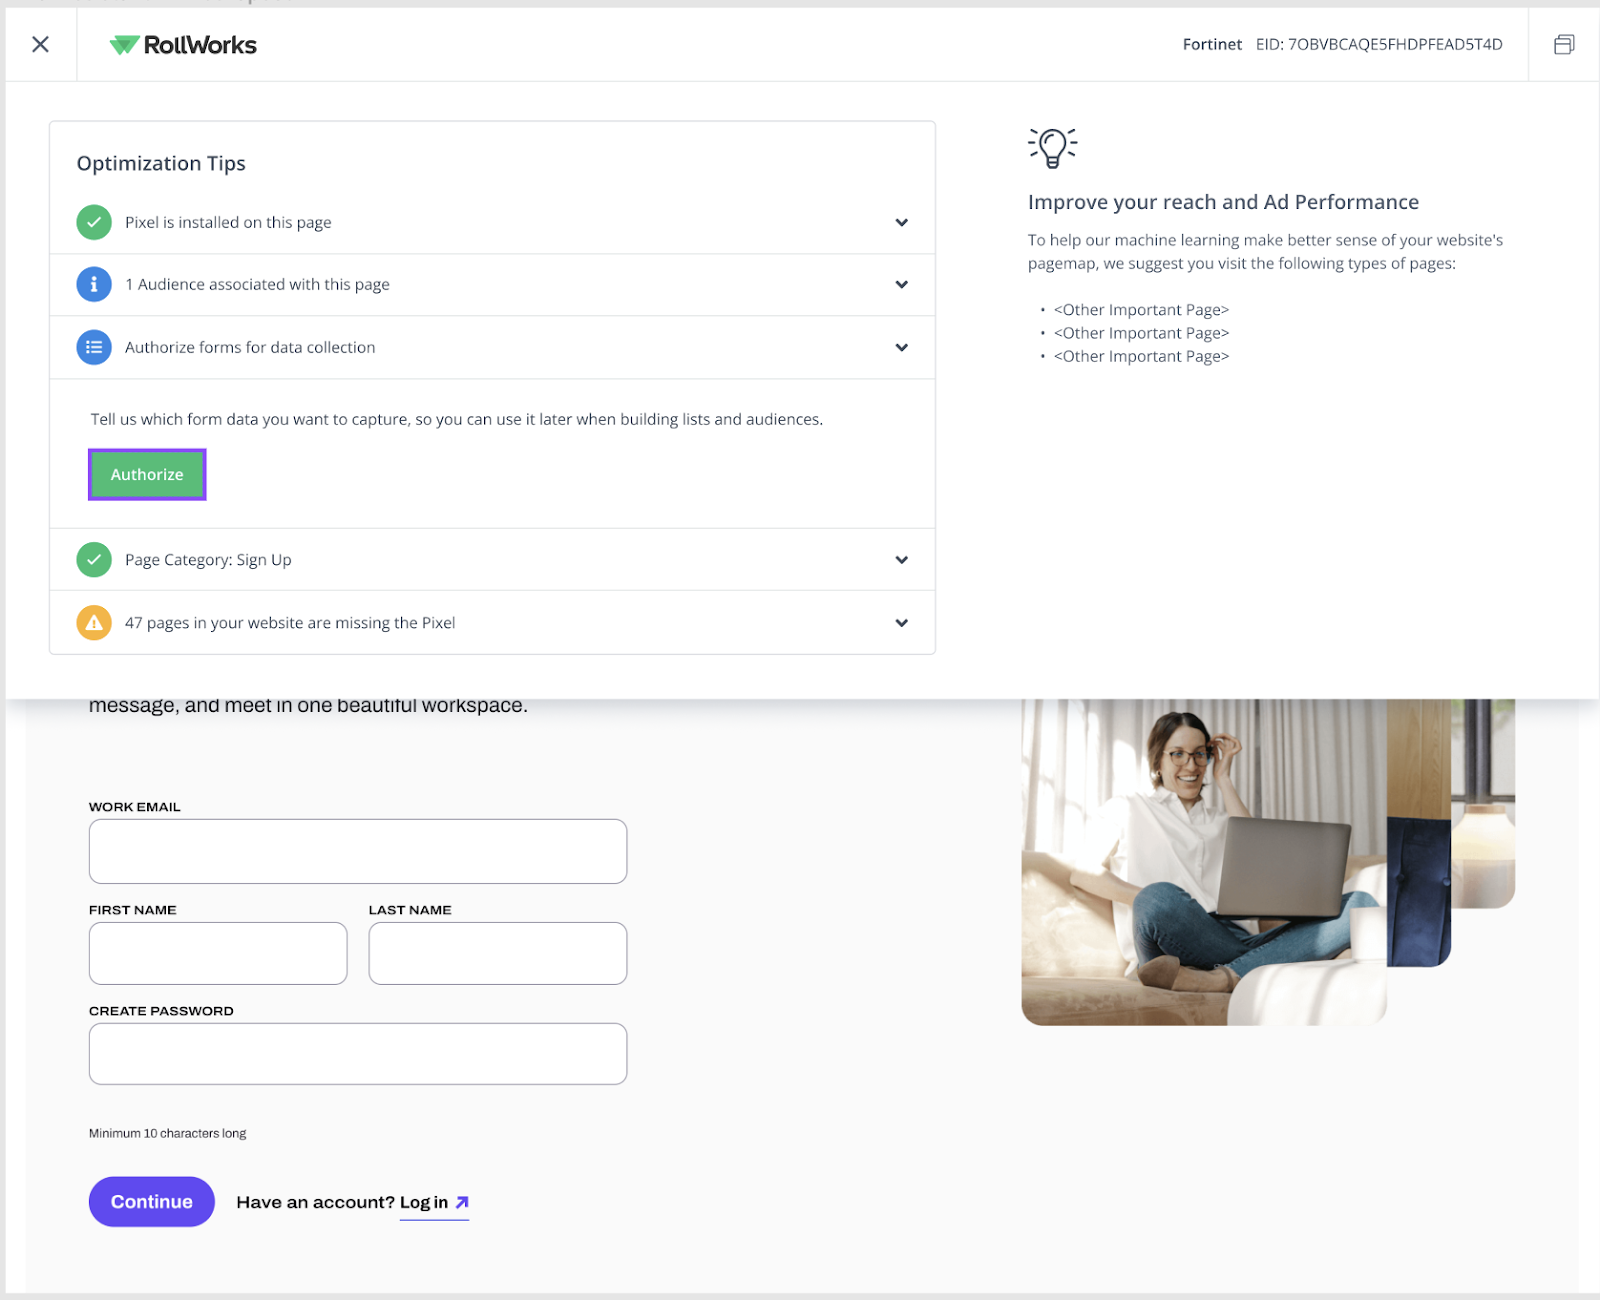The height and width of the screenshot is (1300, 1600).
Task: Click the RollWorks logo
Action: (183, 45)
